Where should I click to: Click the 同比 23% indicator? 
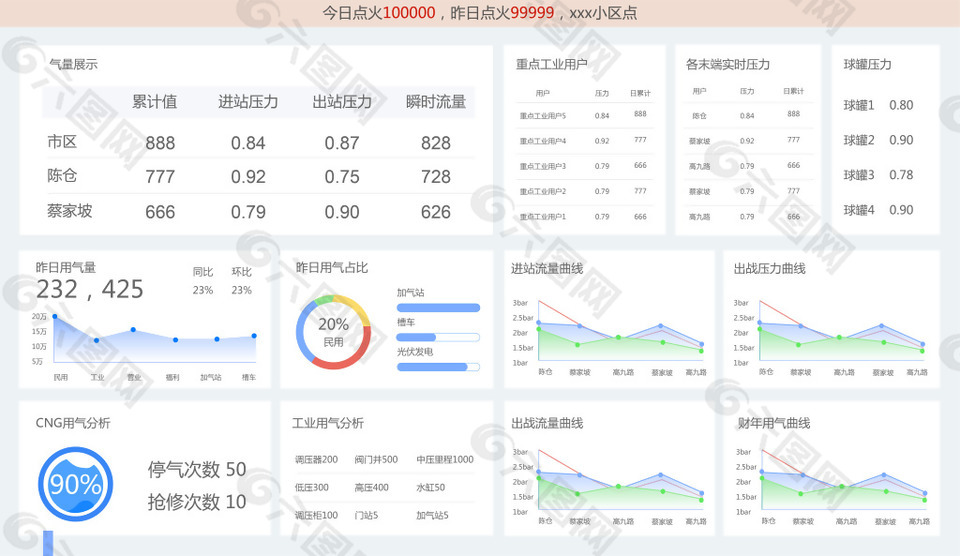(x=203, y=281)
